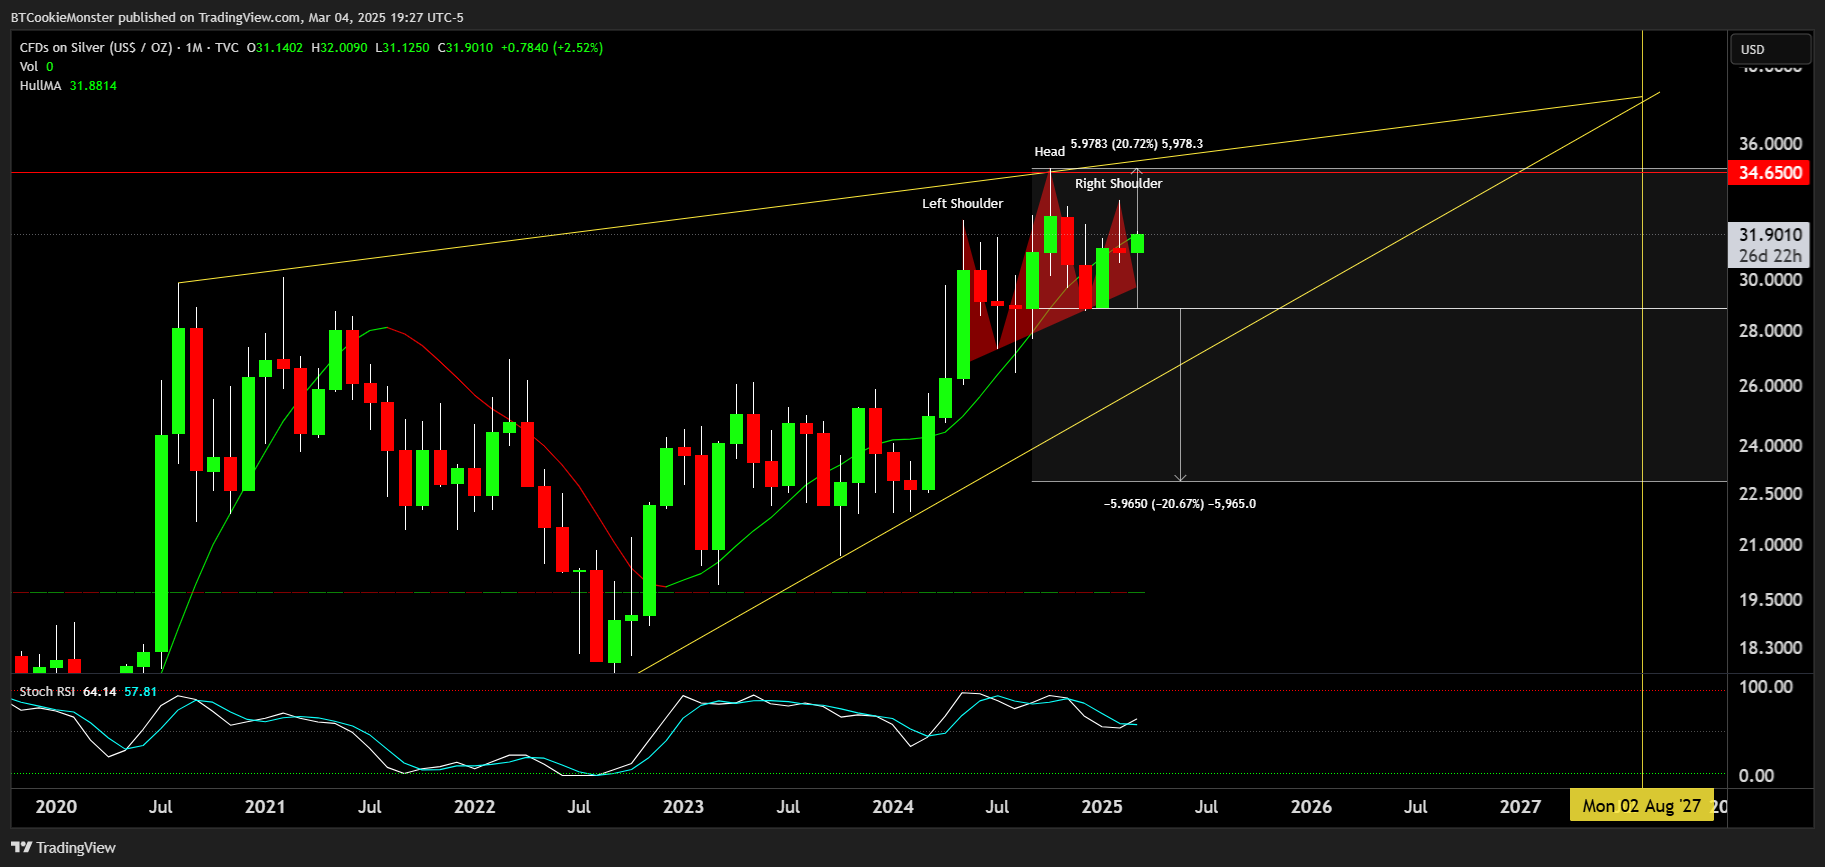Click the 2020 label on time axis
The width and height of the screenshot is (1825, 867).
pos(56,807)
